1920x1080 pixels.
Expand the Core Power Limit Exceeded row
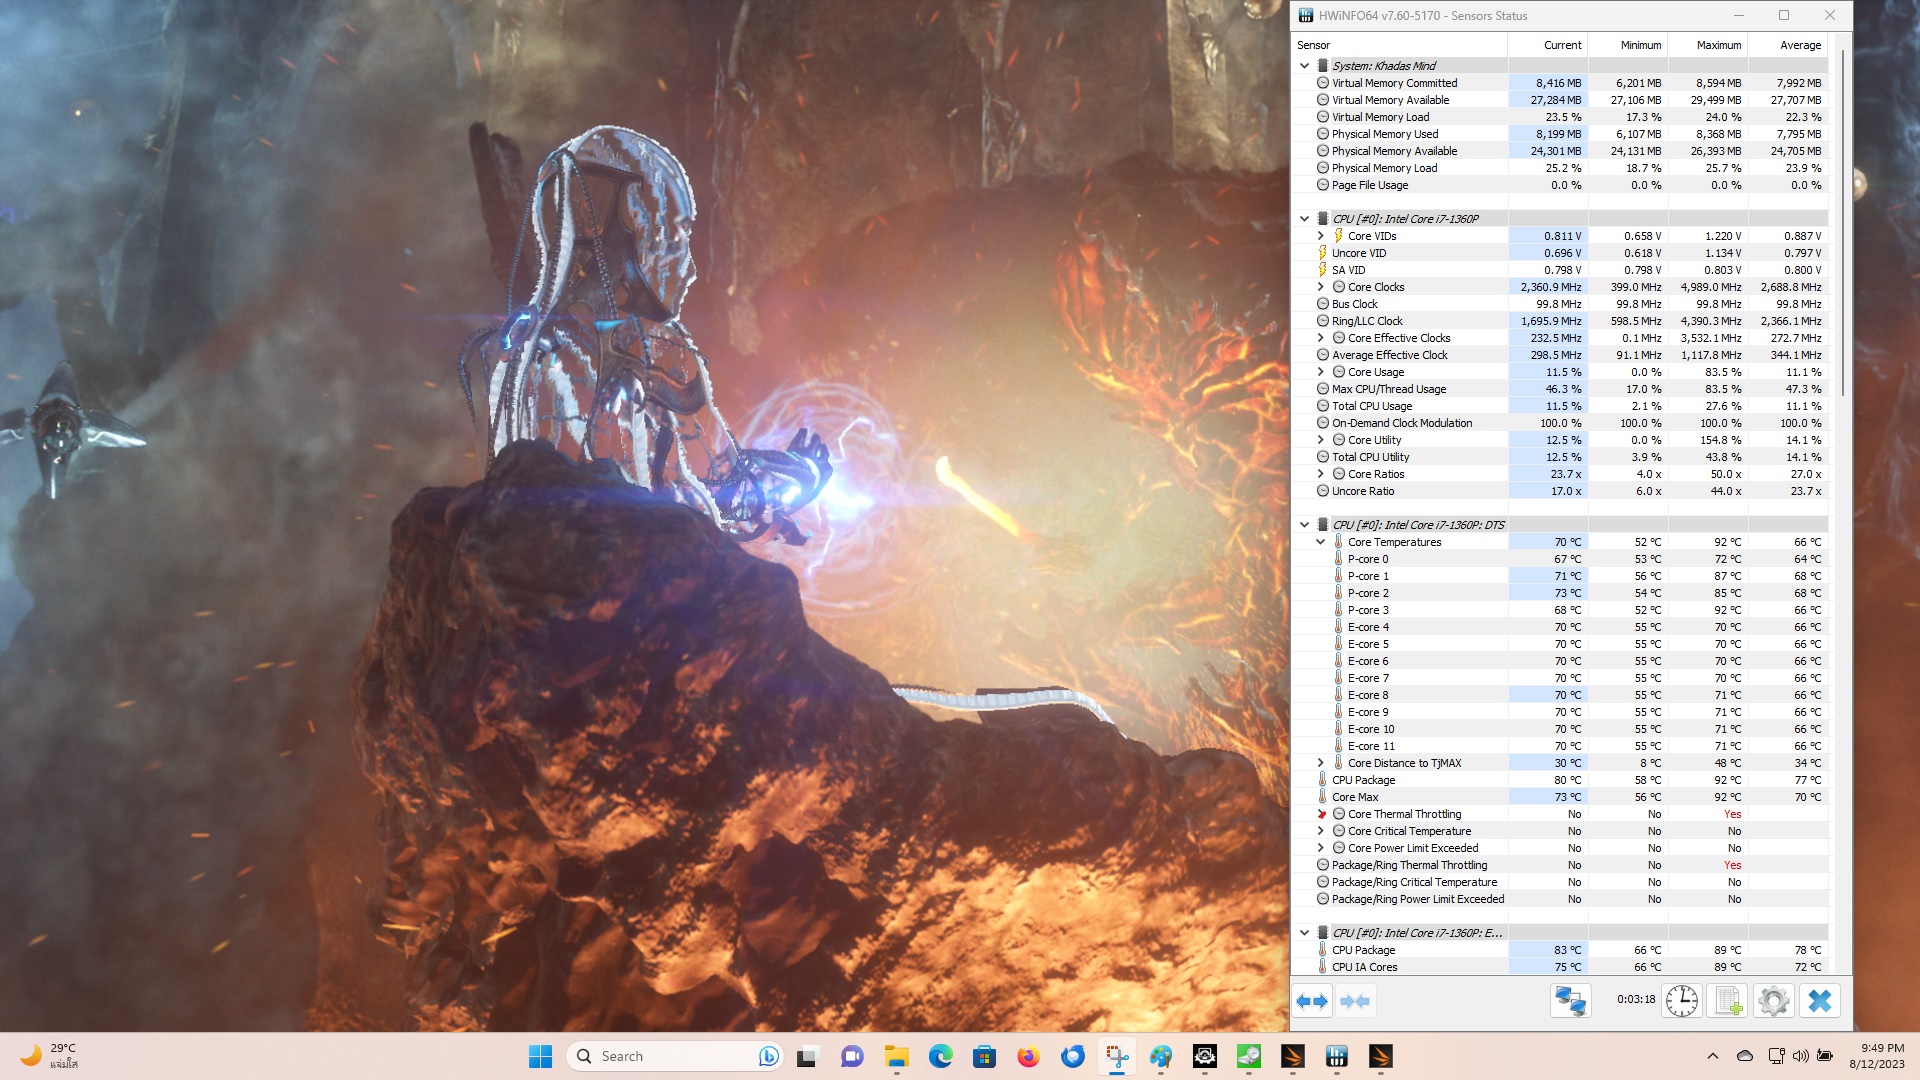pos(1320,848)
